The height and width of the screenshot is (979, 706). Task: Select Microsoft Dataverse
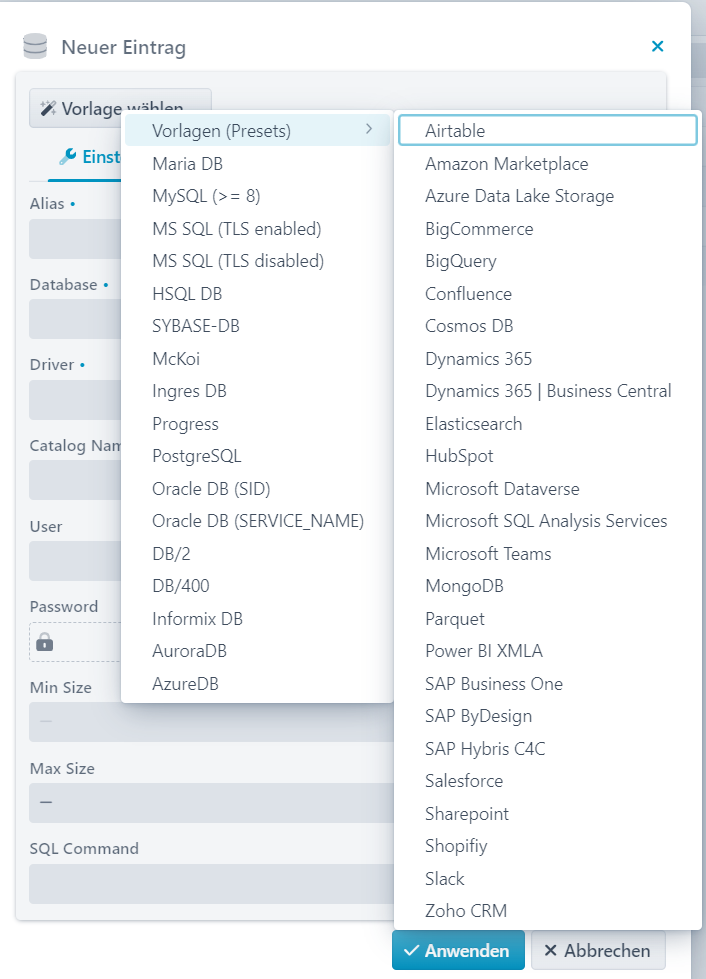click(547, 489)
